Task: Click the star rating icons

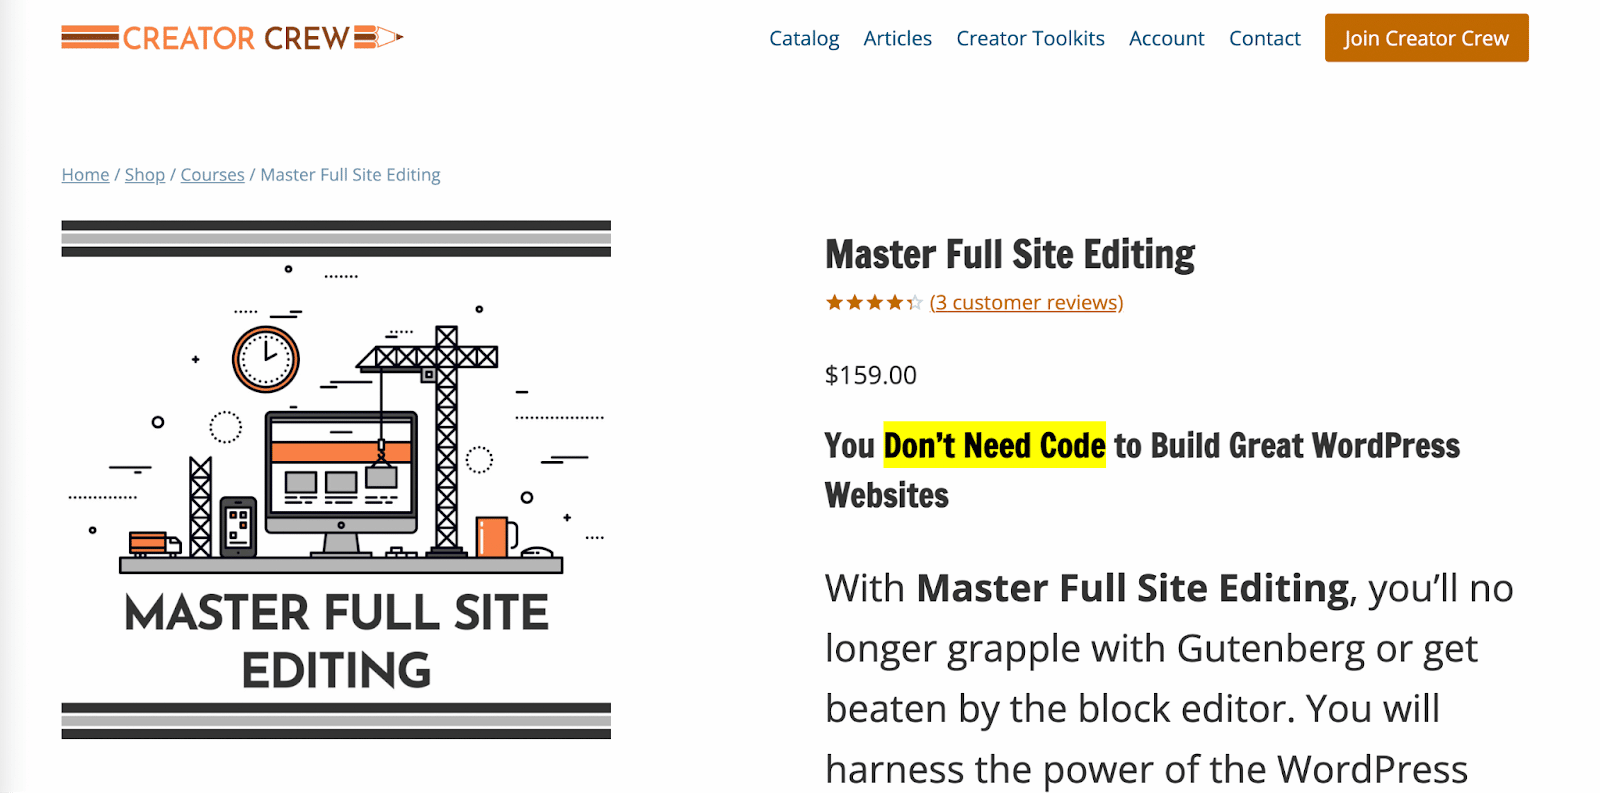Action: pyautogui.click(x=874, y=302)
